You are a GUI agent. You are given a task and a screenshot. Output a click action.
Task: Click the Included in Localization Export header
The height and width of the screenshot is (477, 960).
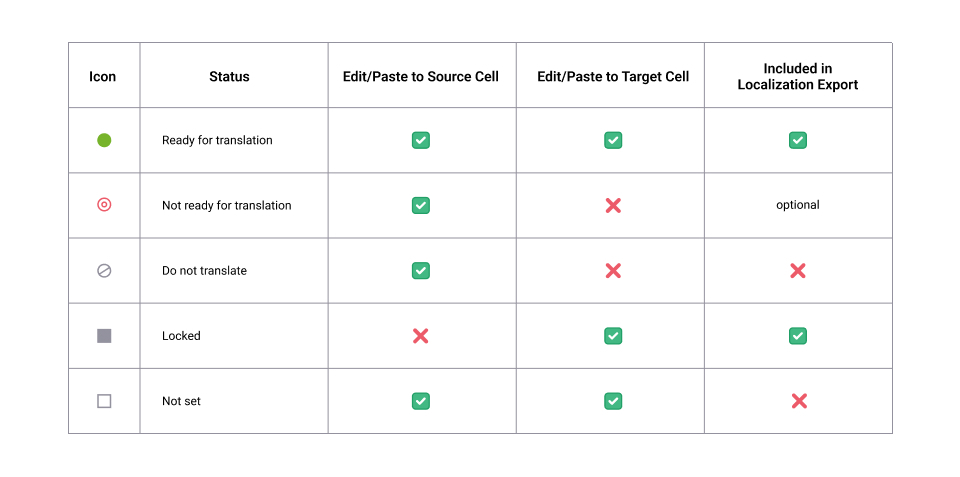coord(798,76)
